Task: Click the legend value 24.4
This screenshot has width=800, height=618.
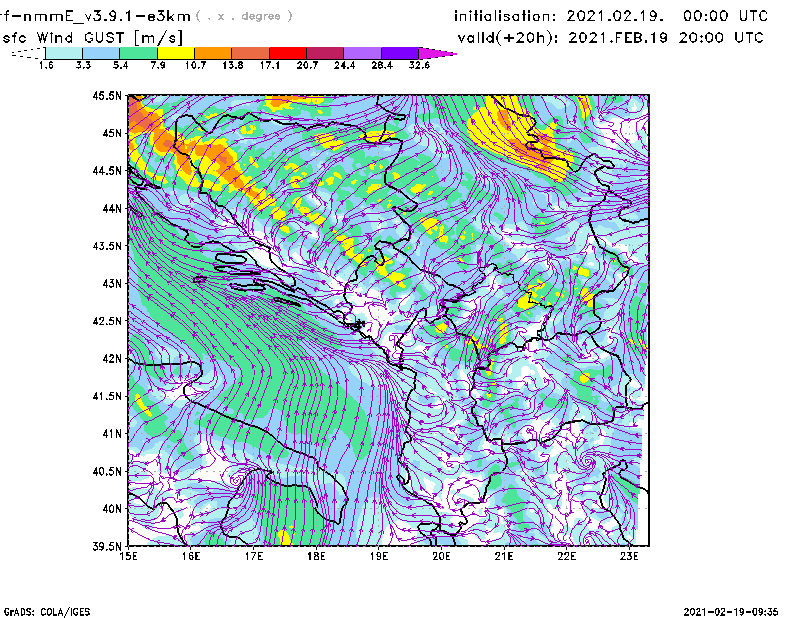Action: 344,65
